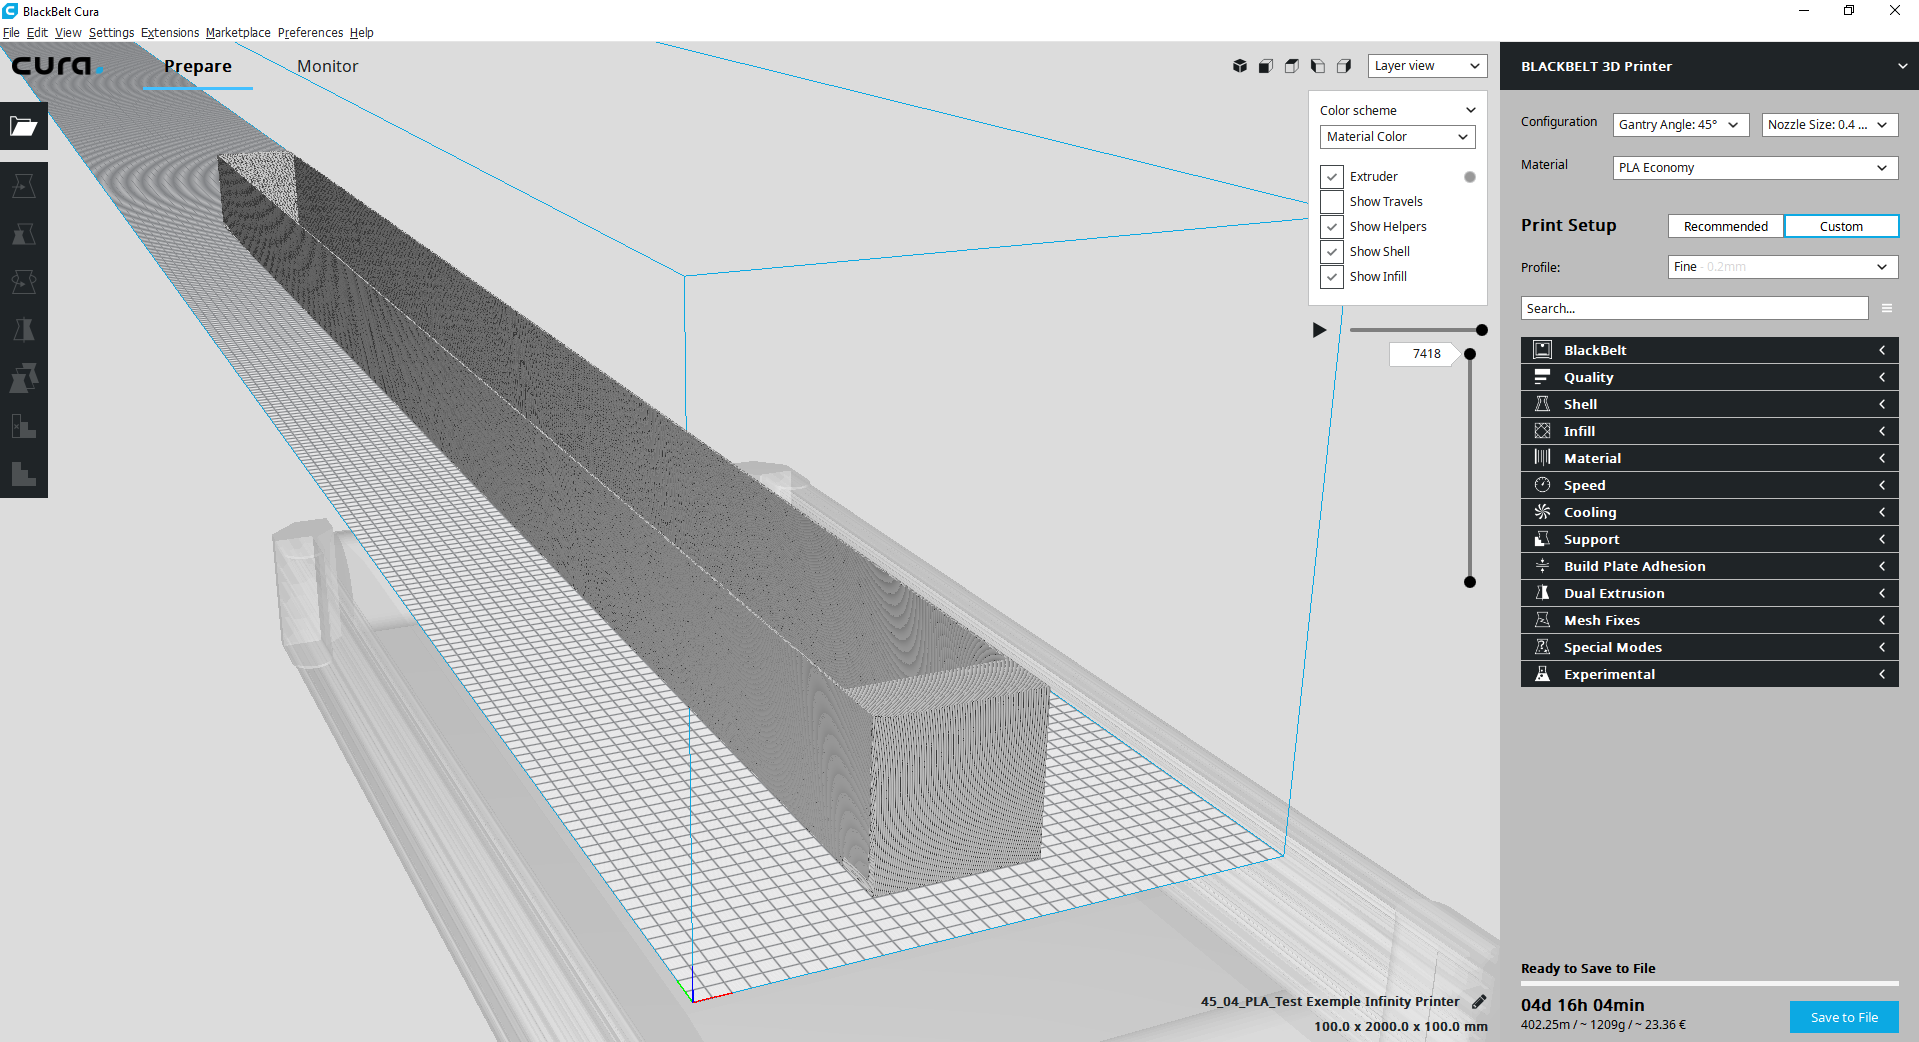
Task: Select the Mirror tool in left toolbar
Action: [x=24, y=330]
